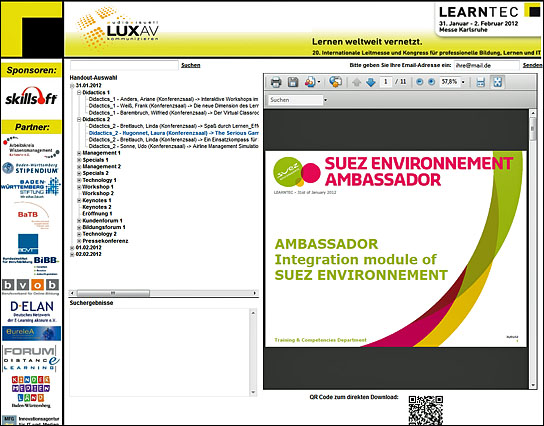This screenshot has height=426, width=544.
Task: Open Didactics_2 Hugonnet, Laura handout
Action: point(173,133)
